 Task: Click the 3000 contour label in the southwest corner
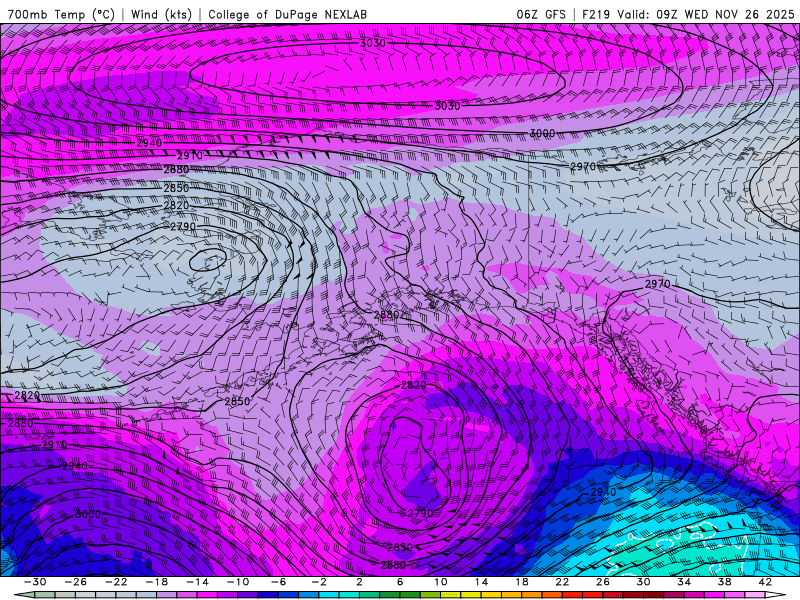[x=88, y=514]
